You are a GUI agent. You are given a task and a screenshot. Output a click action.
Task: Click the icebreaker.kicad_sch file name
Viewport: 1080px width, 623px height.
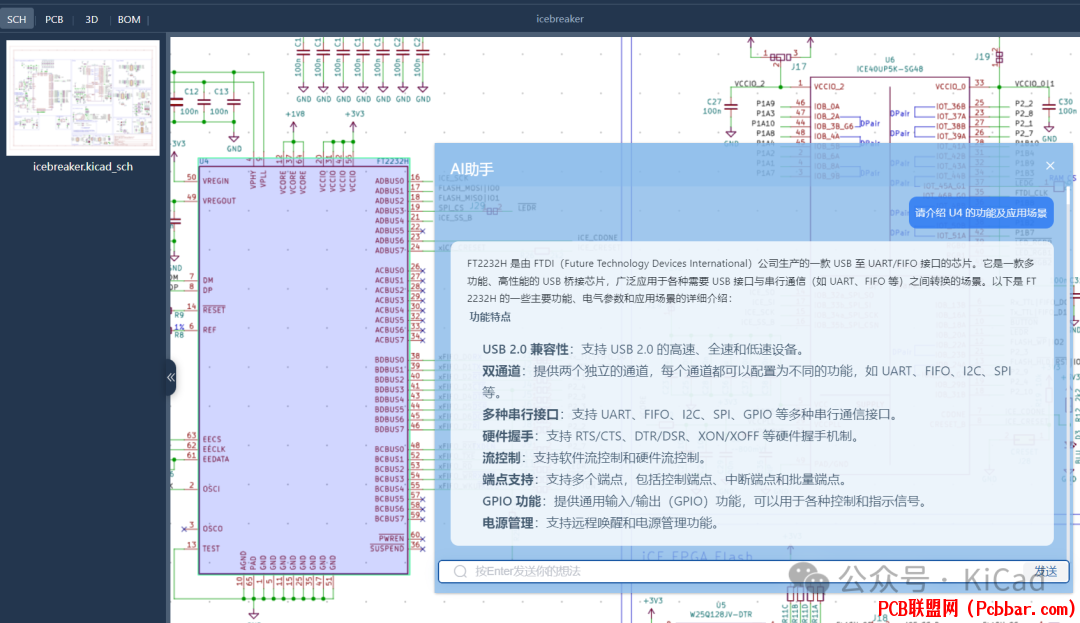tap(83, 167)
